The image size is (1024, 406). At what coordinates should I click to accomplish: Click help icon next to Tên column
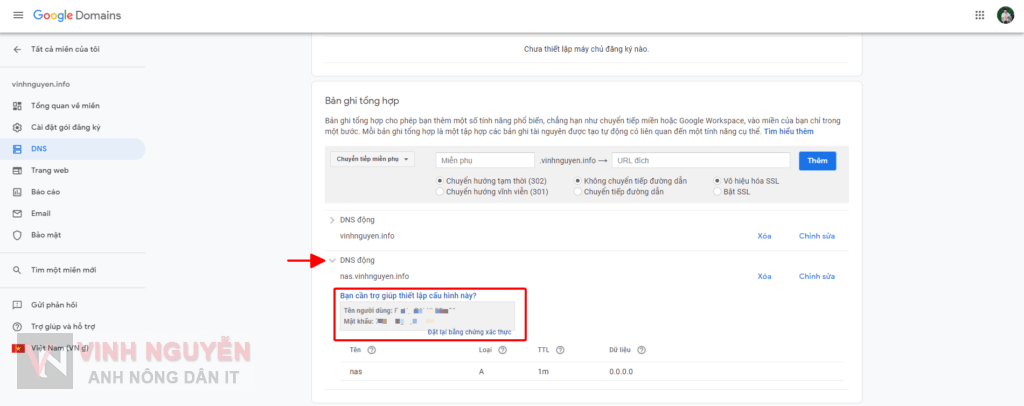click(372, 350)
